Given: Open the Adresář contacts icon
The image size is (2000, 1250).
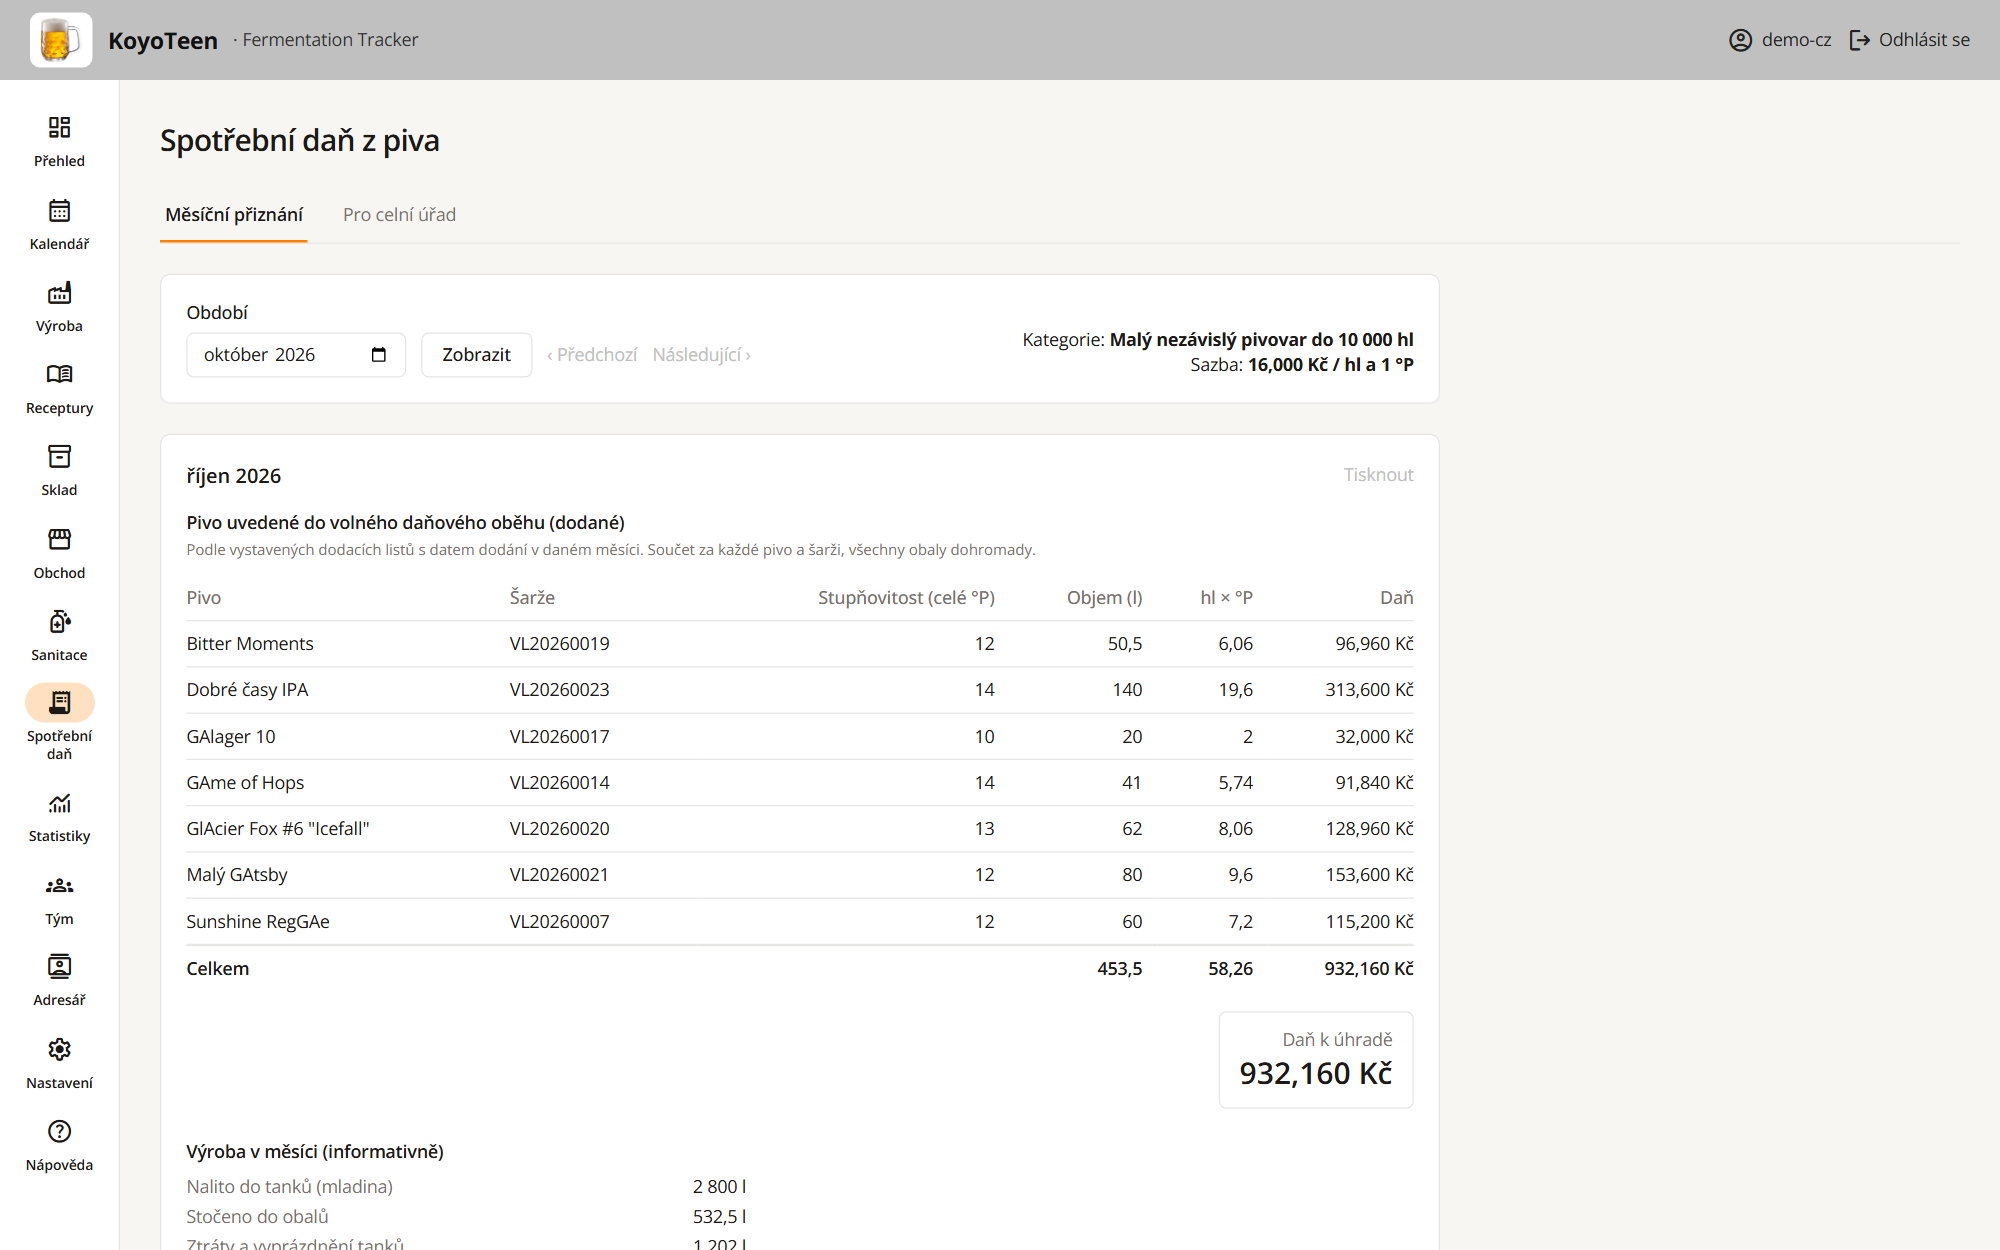Looking at the screenshot, I should [59, 967].
